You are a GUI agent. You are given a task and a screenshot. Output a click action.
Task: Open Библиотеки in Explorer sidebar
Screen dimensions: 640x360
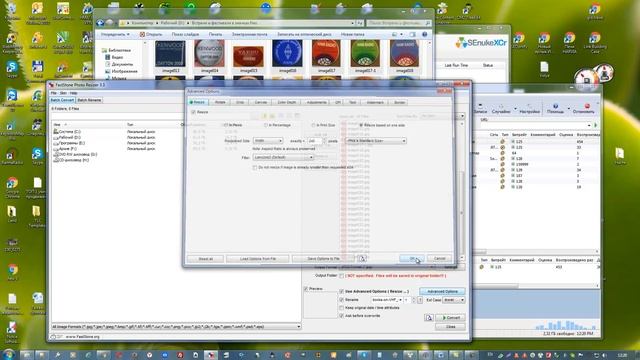pos(116,50)
